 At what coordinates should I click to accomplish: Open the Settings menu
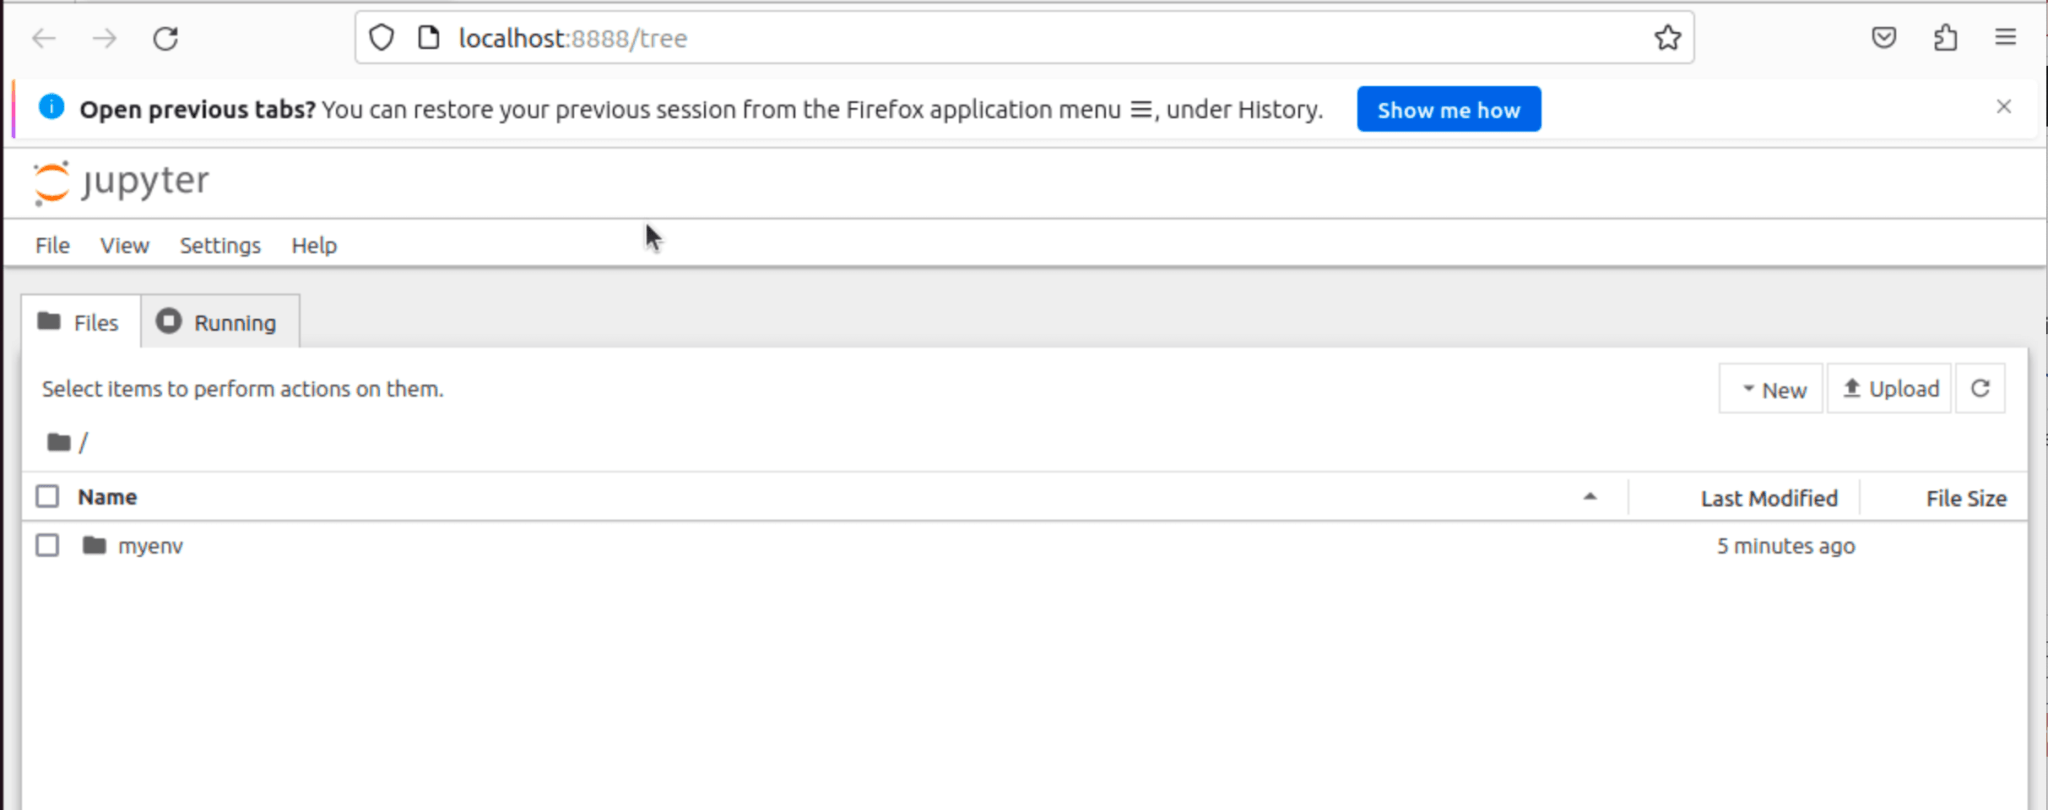219,245
